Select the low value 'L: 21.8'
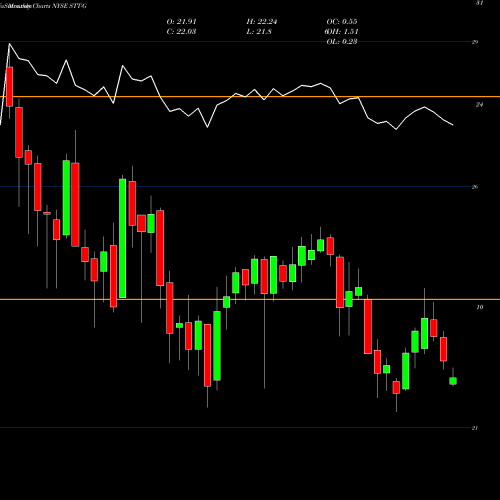500x500 pixels. click(x=259, y=32)
